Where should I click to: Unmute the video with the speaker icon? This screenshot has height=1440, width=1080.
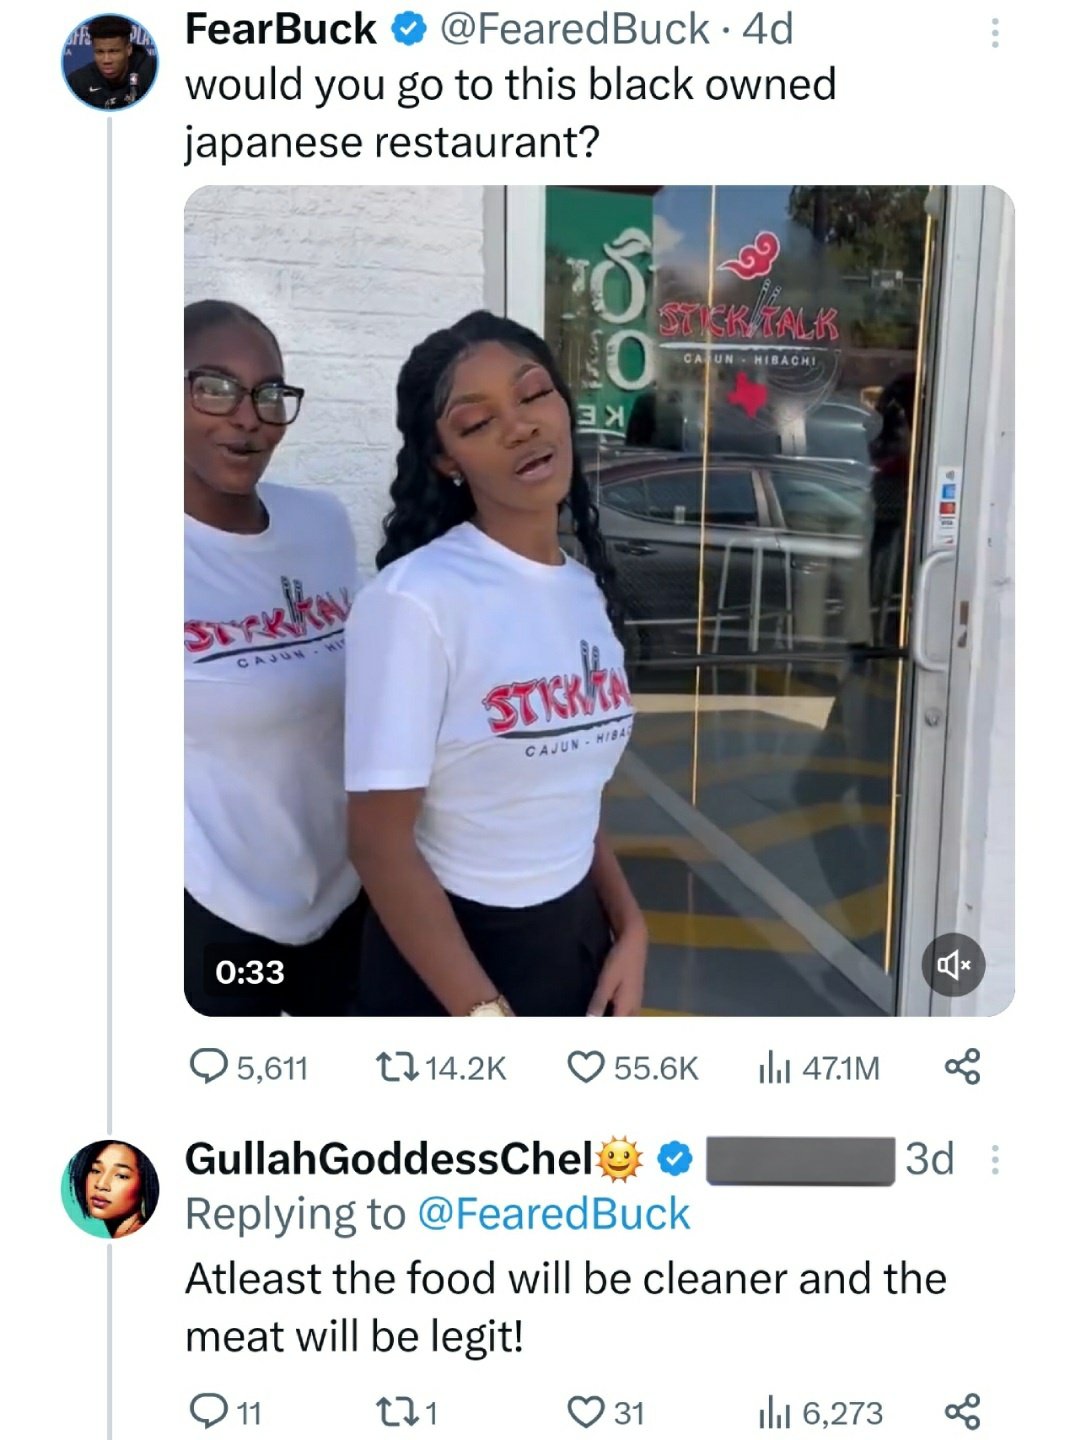tap(954, 965)
